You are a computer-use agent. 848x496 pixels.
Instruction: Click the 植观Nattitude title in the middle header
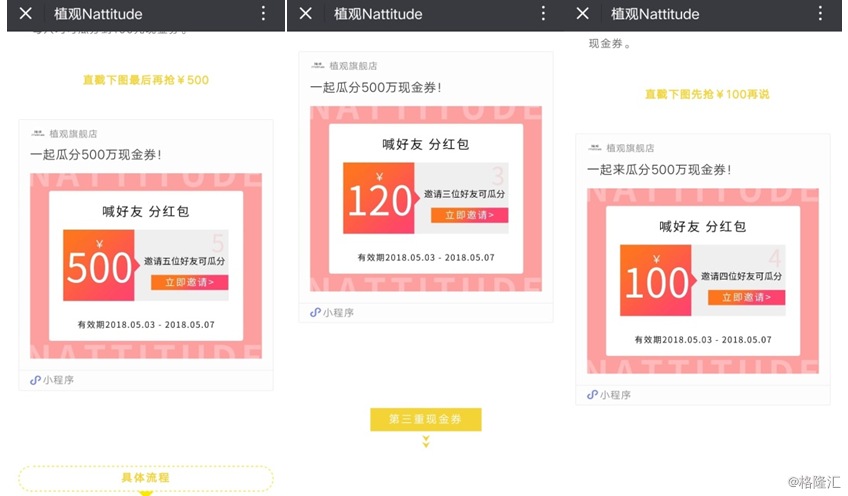click(378, 14)
